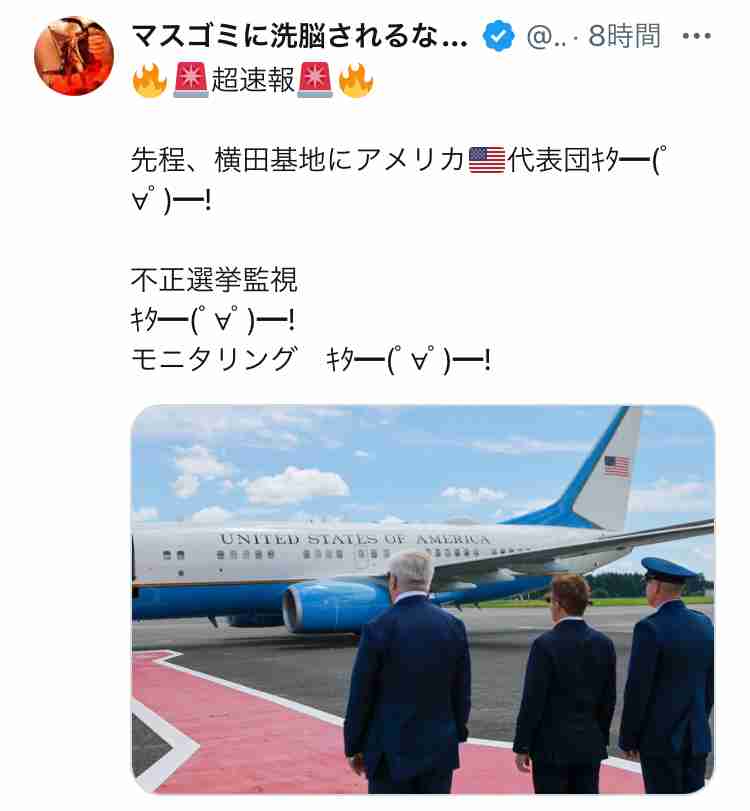Open the attached airplane photo
The height and width of the screenshot is (811, 750).
[x=423, y=599]
